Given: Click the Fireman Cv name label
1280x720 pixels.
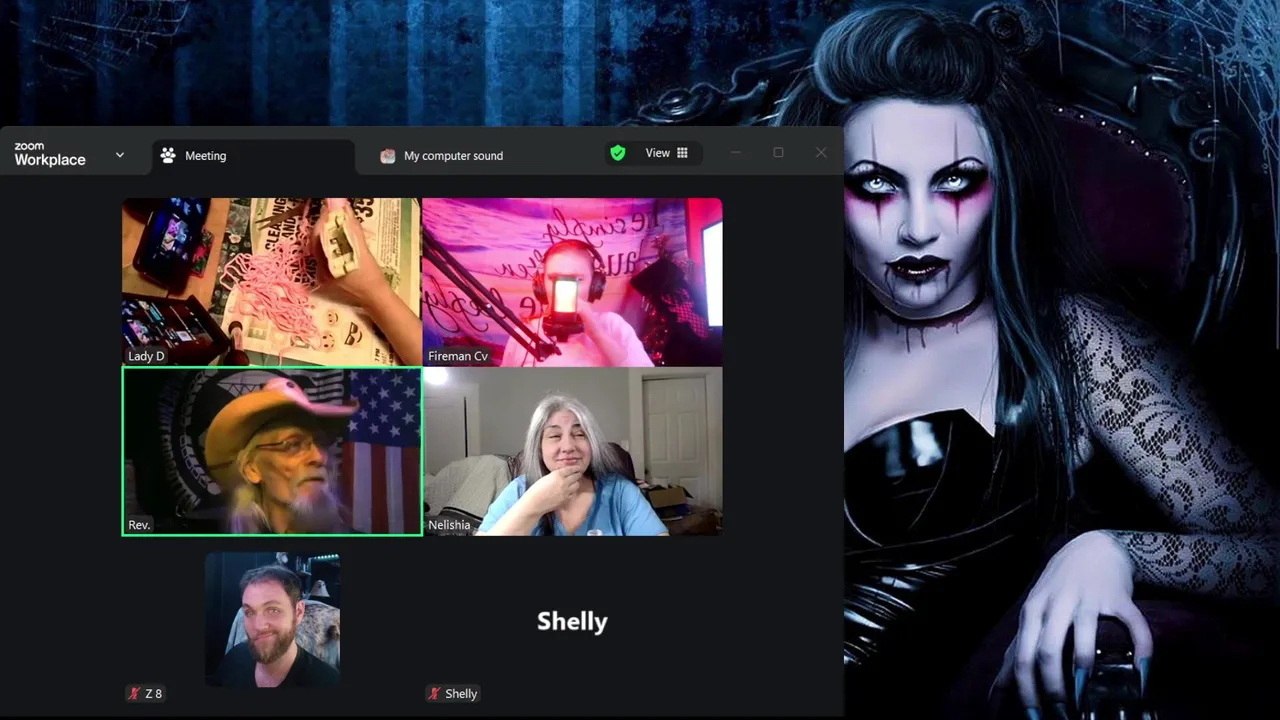Looking at the screenshot, I should coord(458,356).
